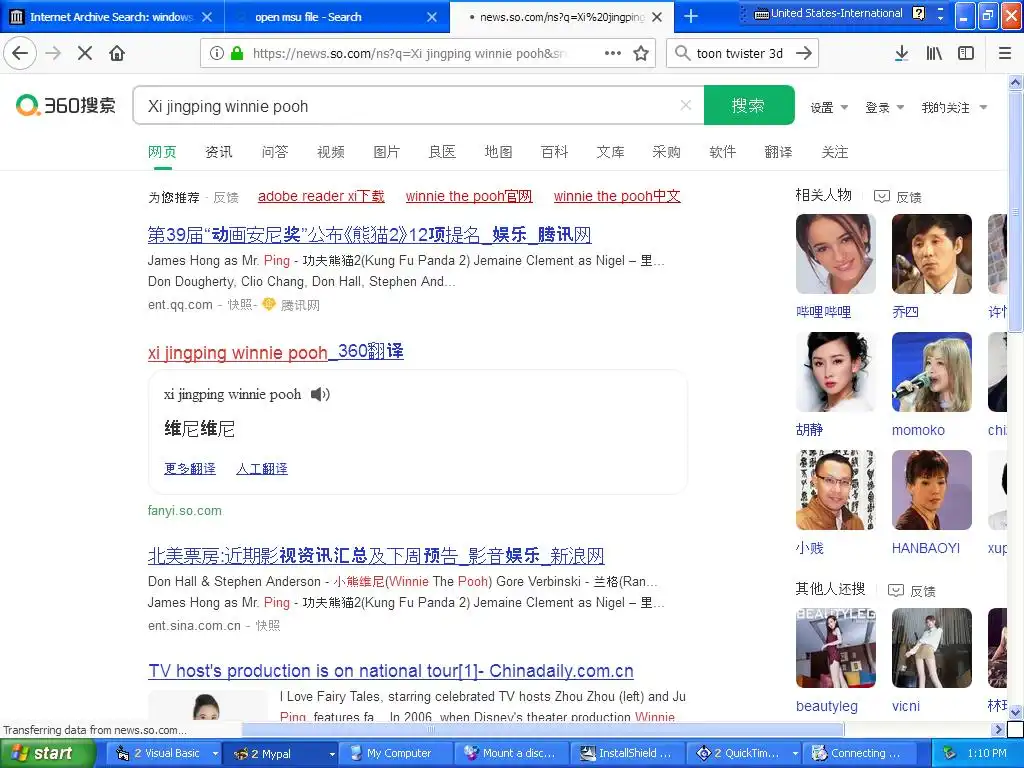Open language bar options arrow
The height and width of the screenshot is (768, 1024).
[x=940, y=17]
